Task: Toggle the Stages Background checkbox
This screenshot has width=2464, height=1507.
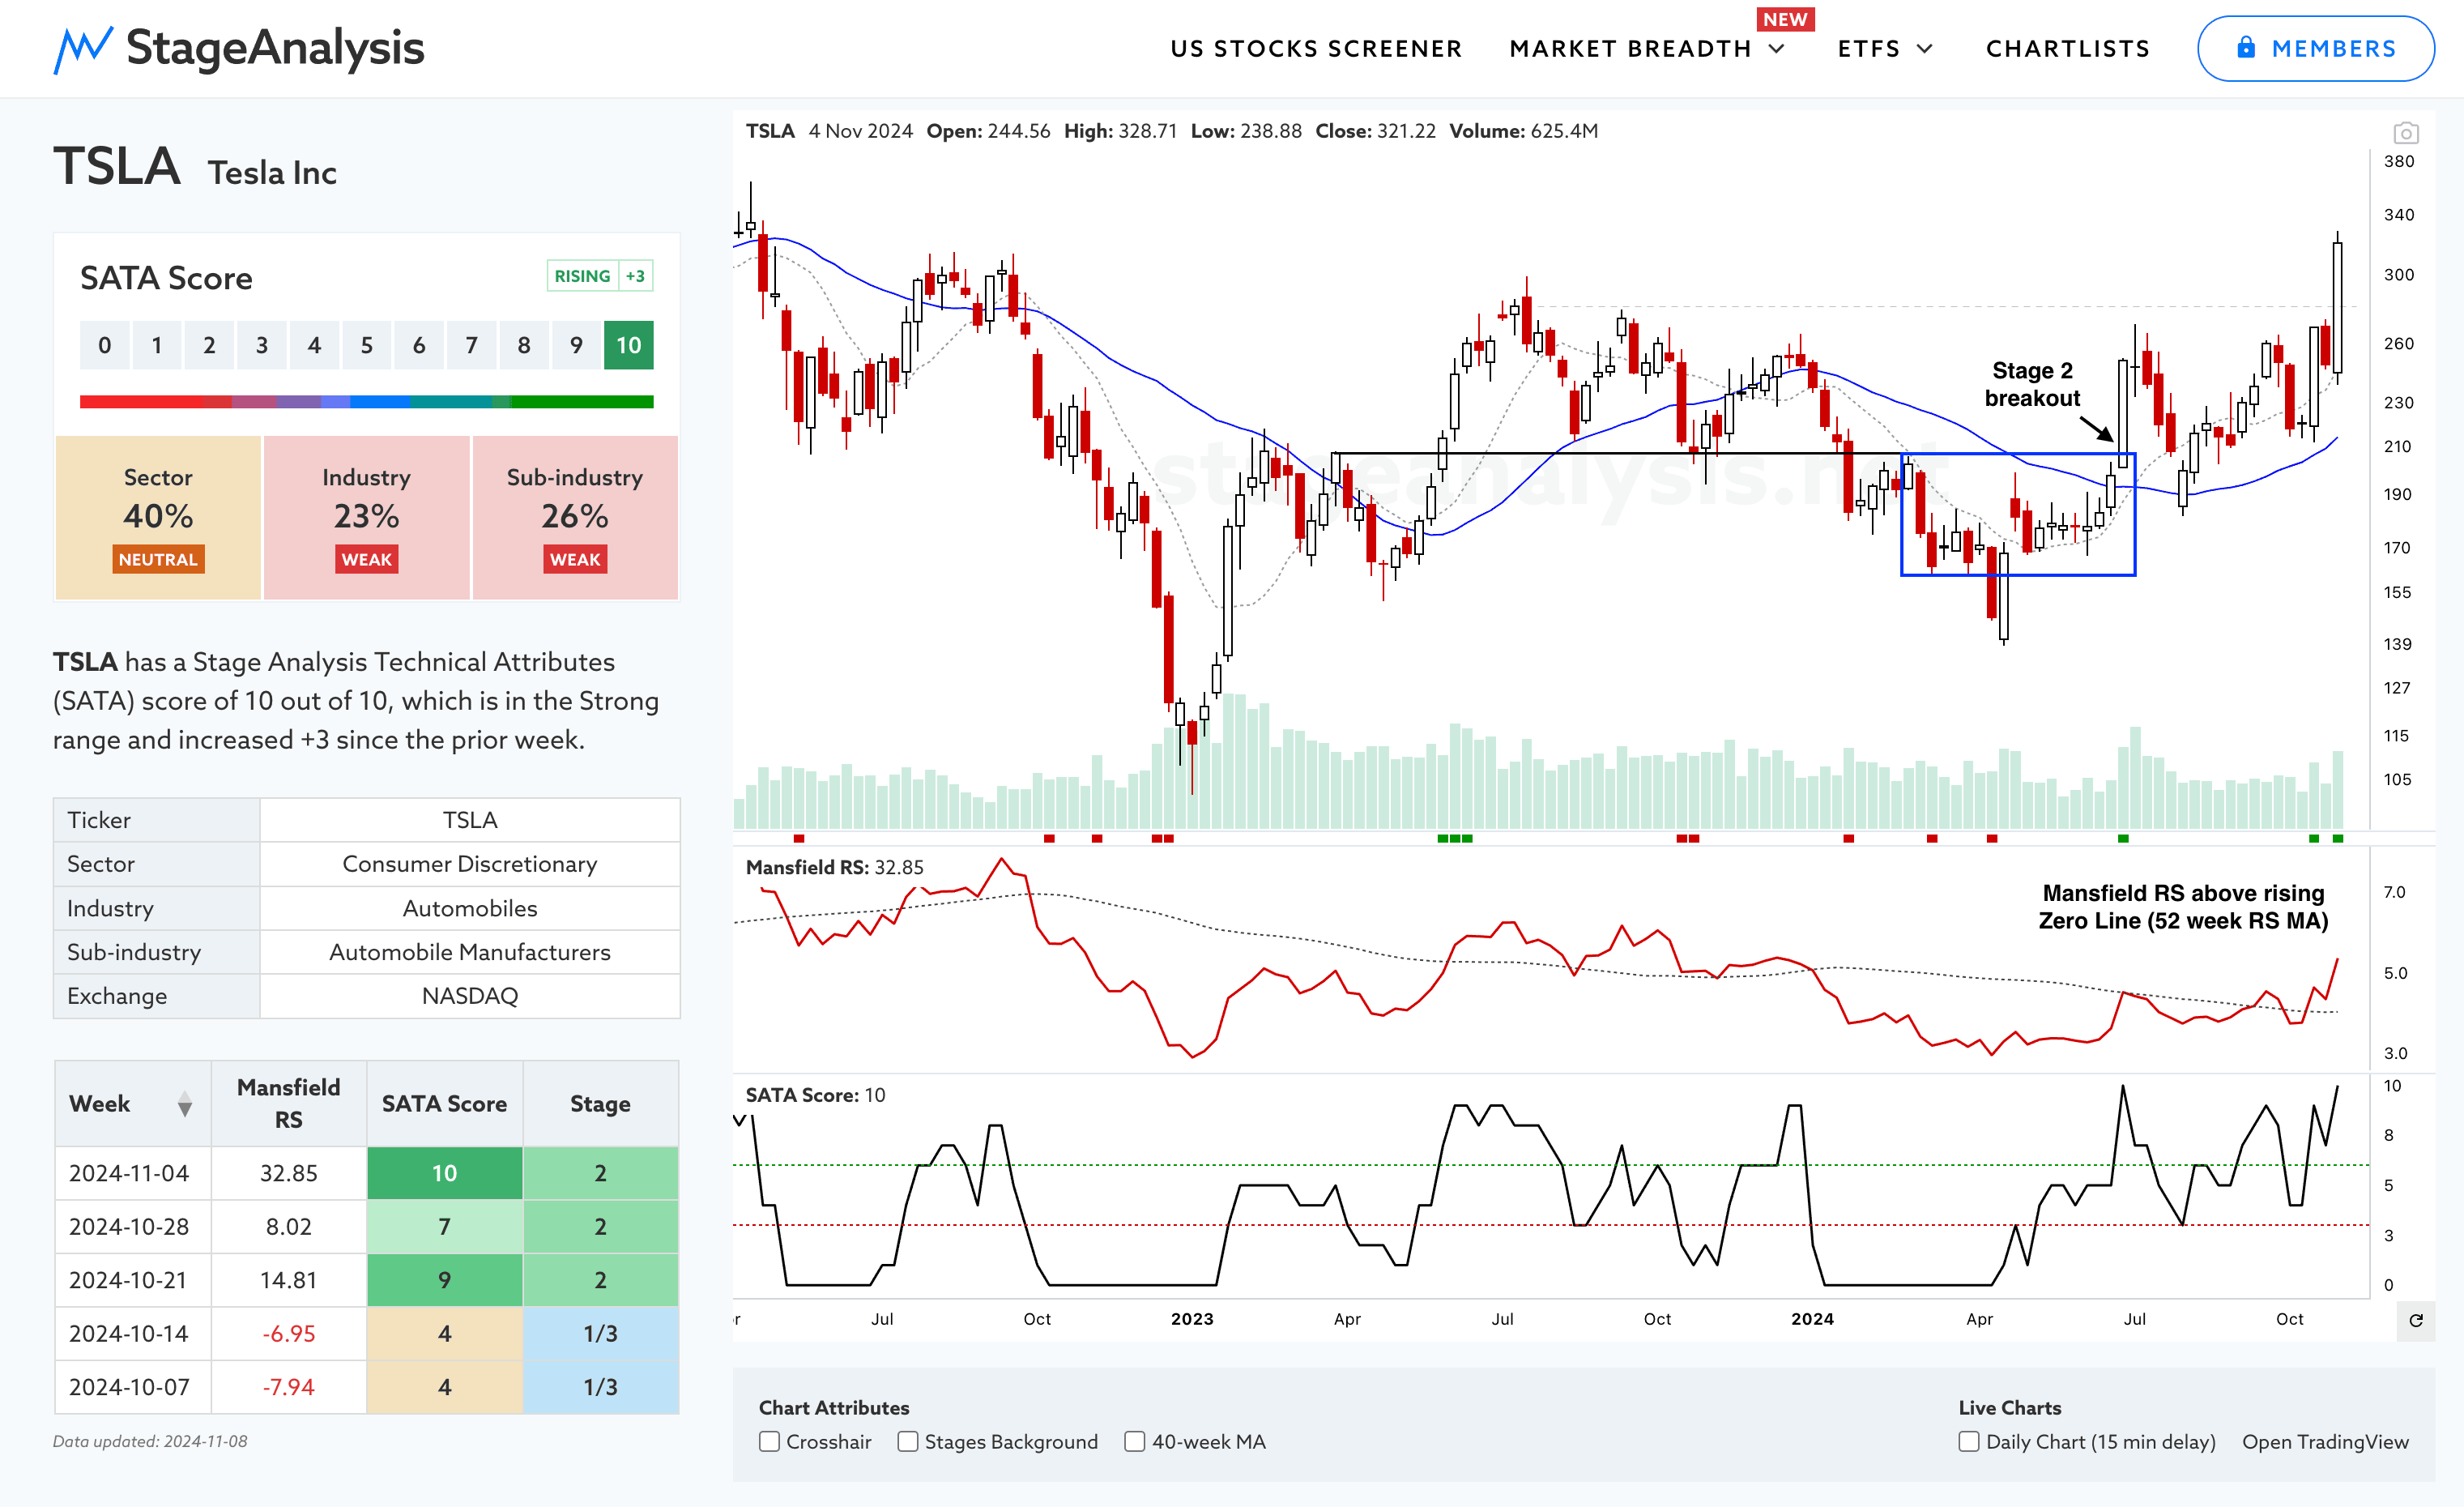Action: click(x=908, y=1441)
